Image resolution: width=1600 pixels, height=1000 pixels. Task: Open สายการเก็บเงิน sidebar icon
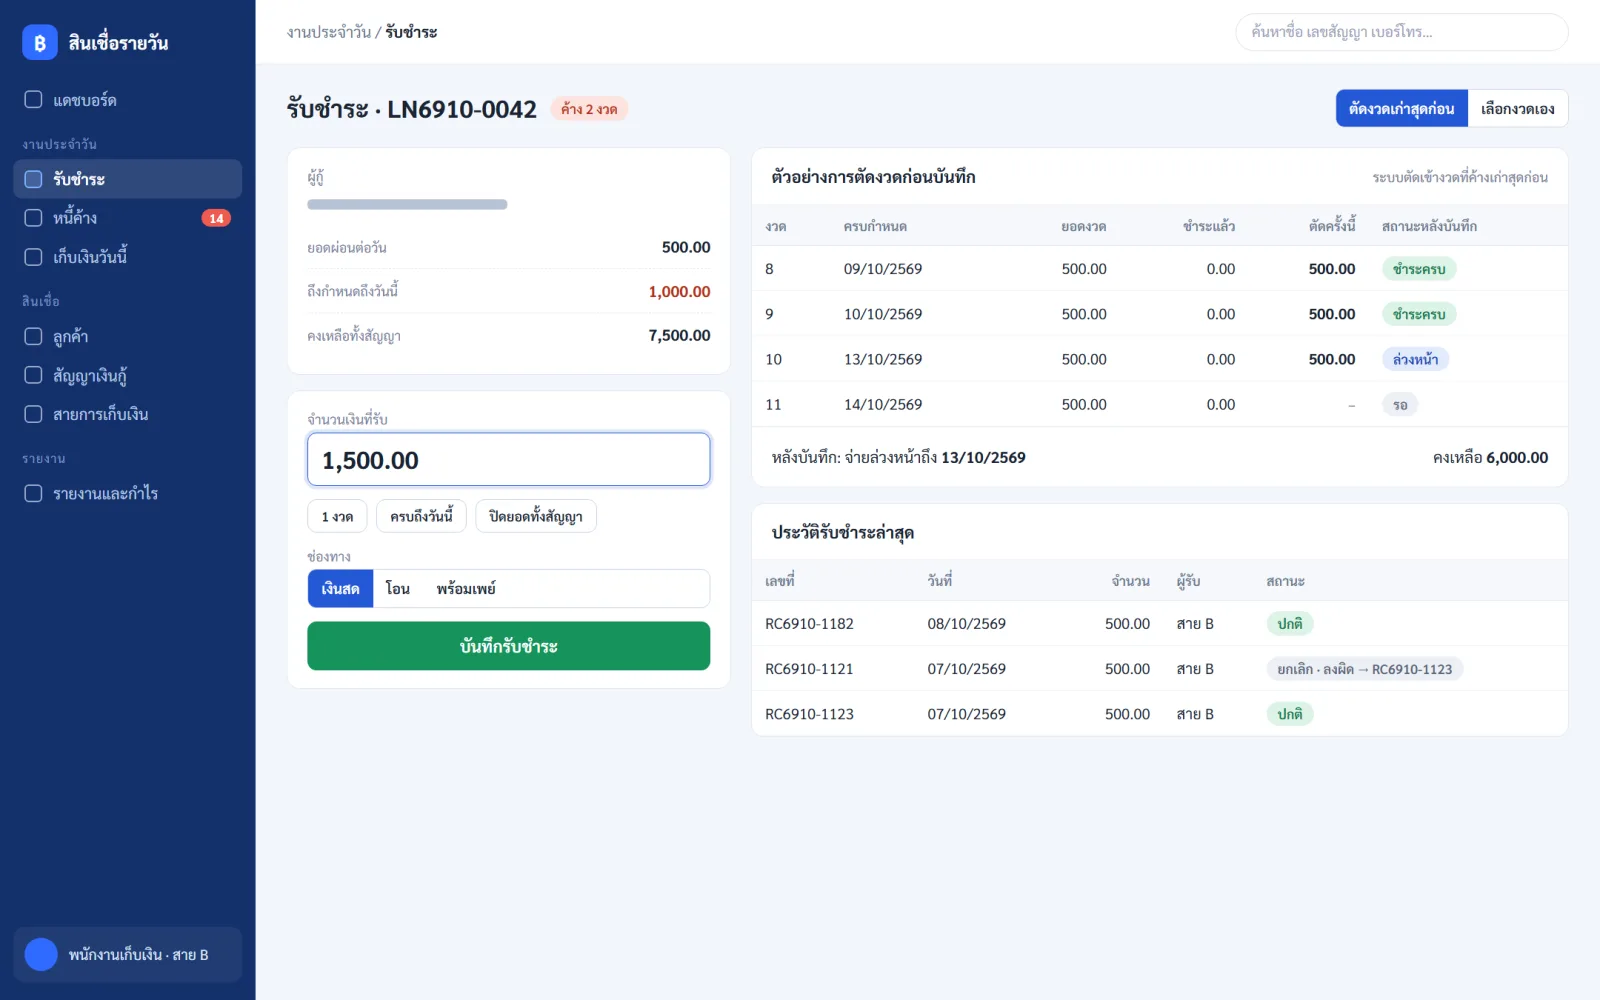point(33,414)
